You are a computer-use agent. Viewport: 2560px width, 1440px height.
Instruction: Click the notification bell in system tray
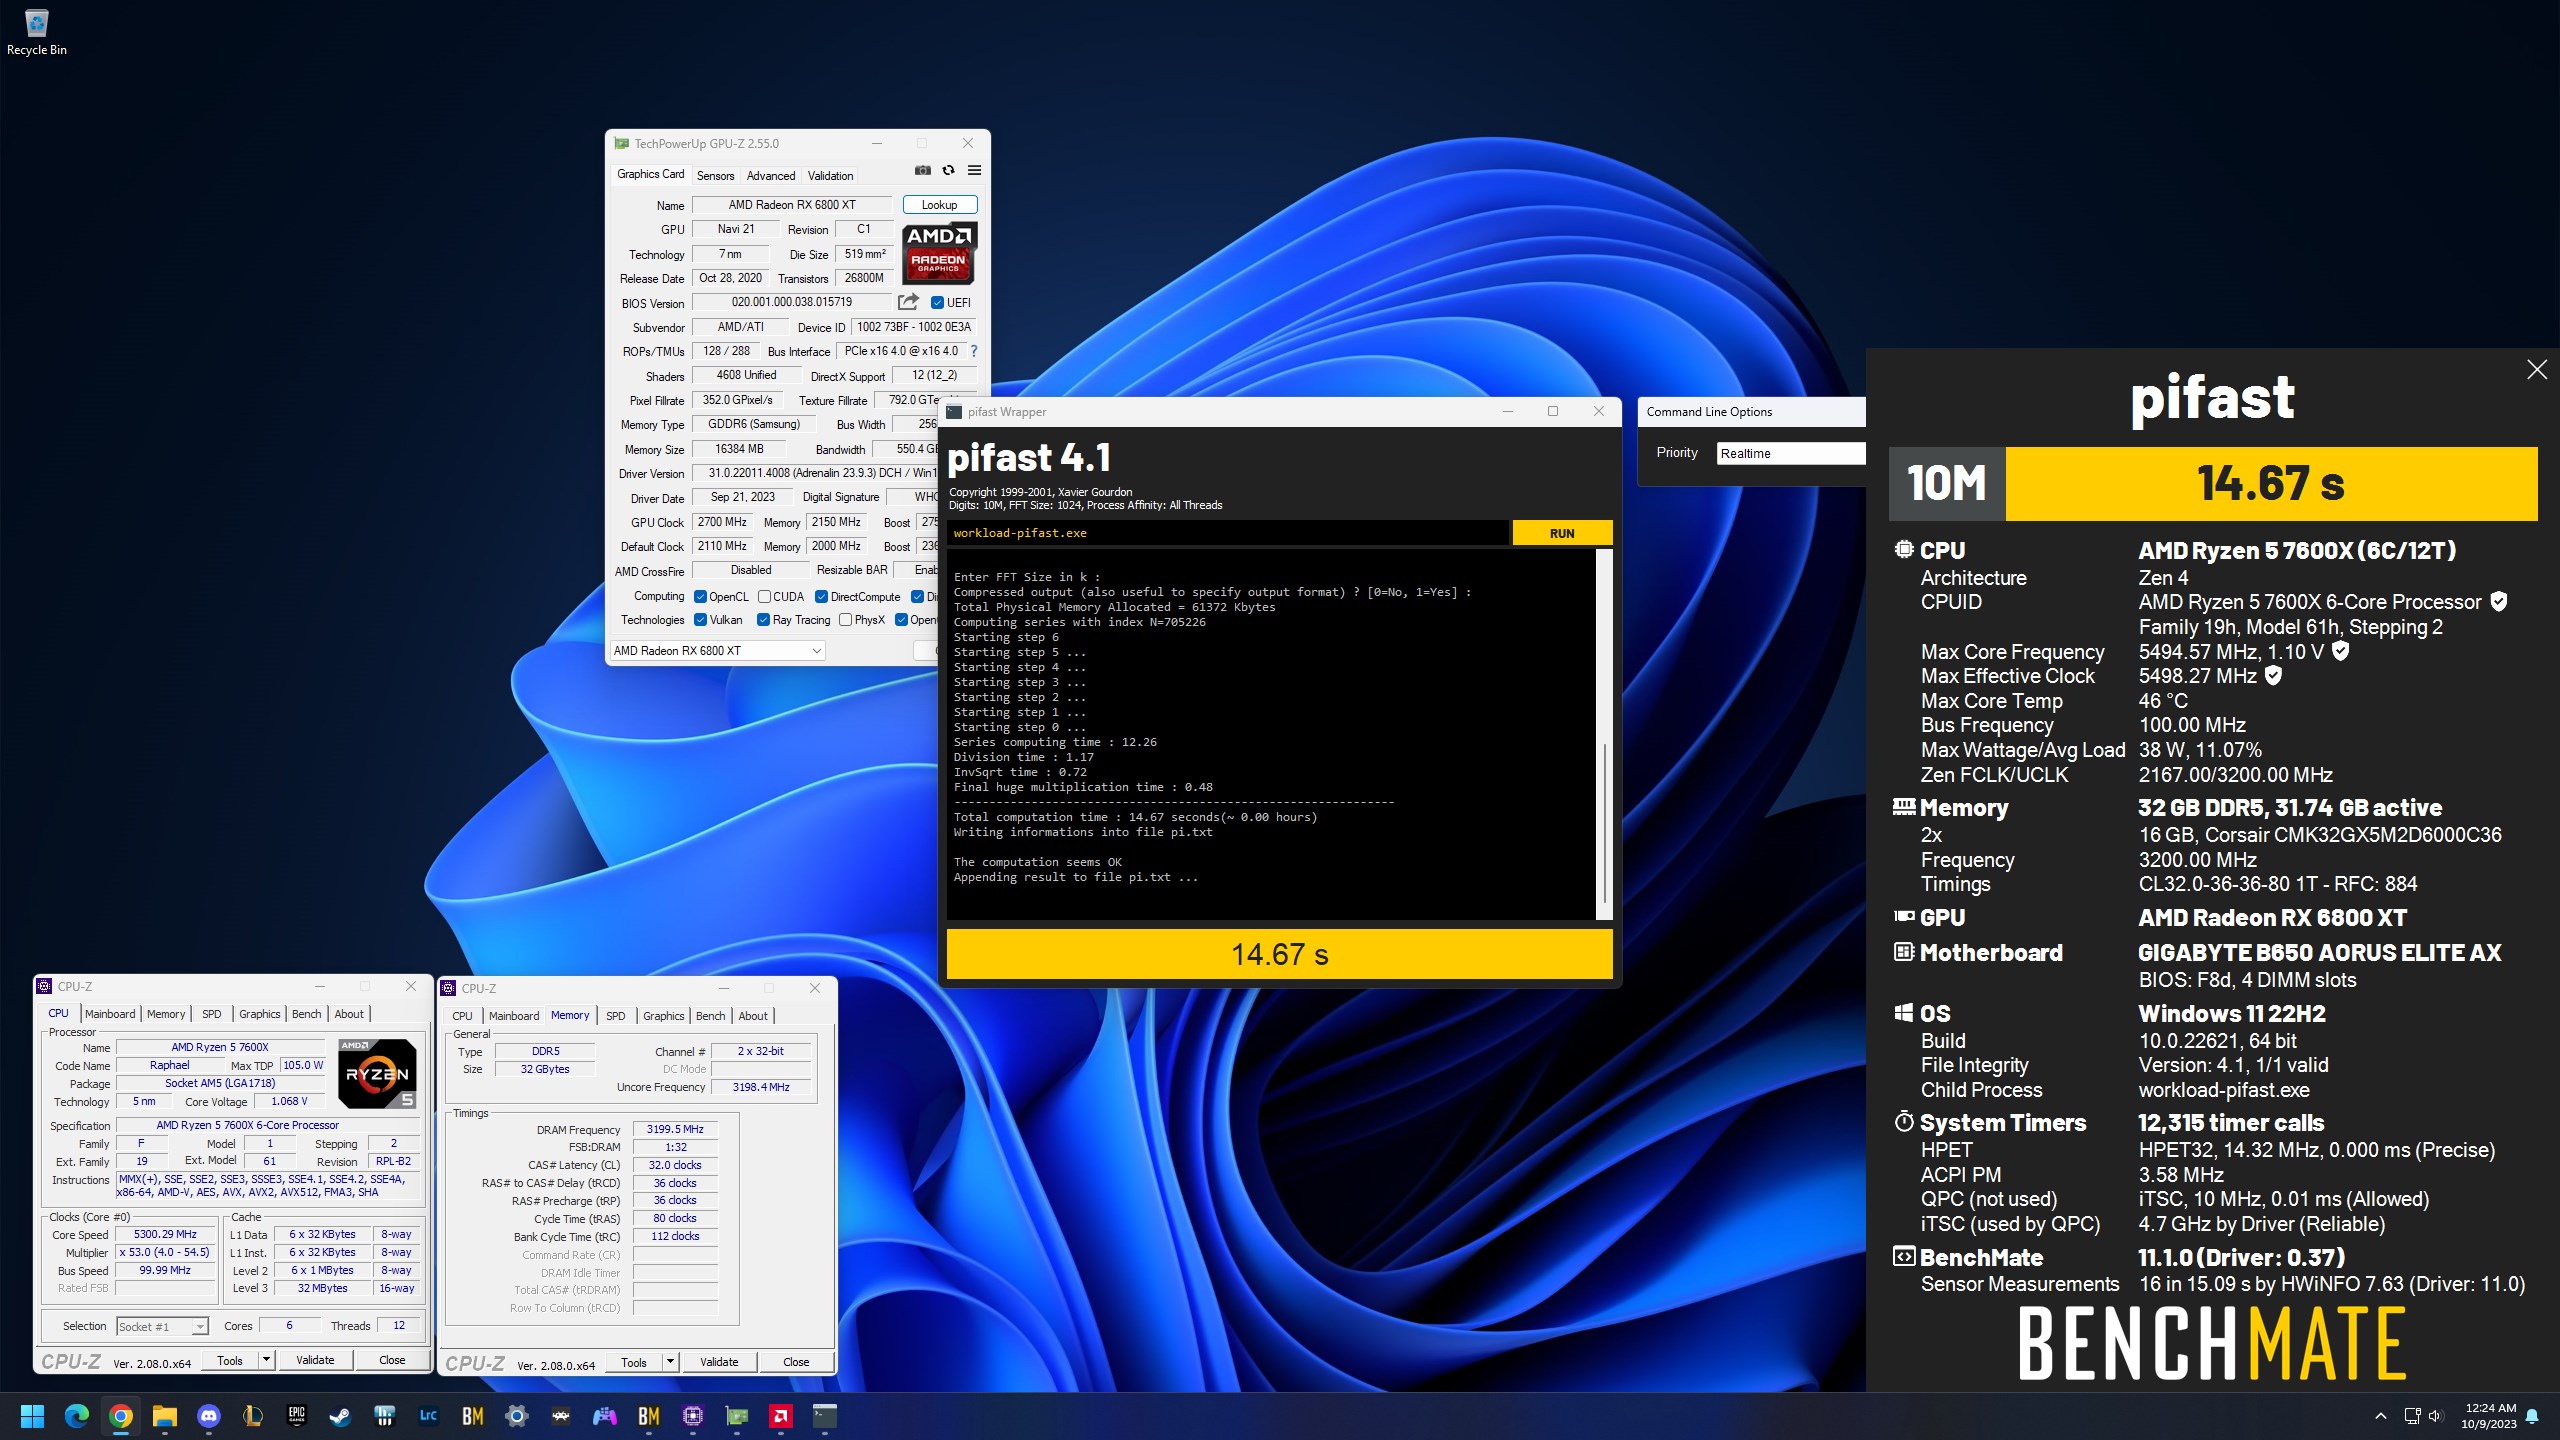click(x=2532, y=1416)
